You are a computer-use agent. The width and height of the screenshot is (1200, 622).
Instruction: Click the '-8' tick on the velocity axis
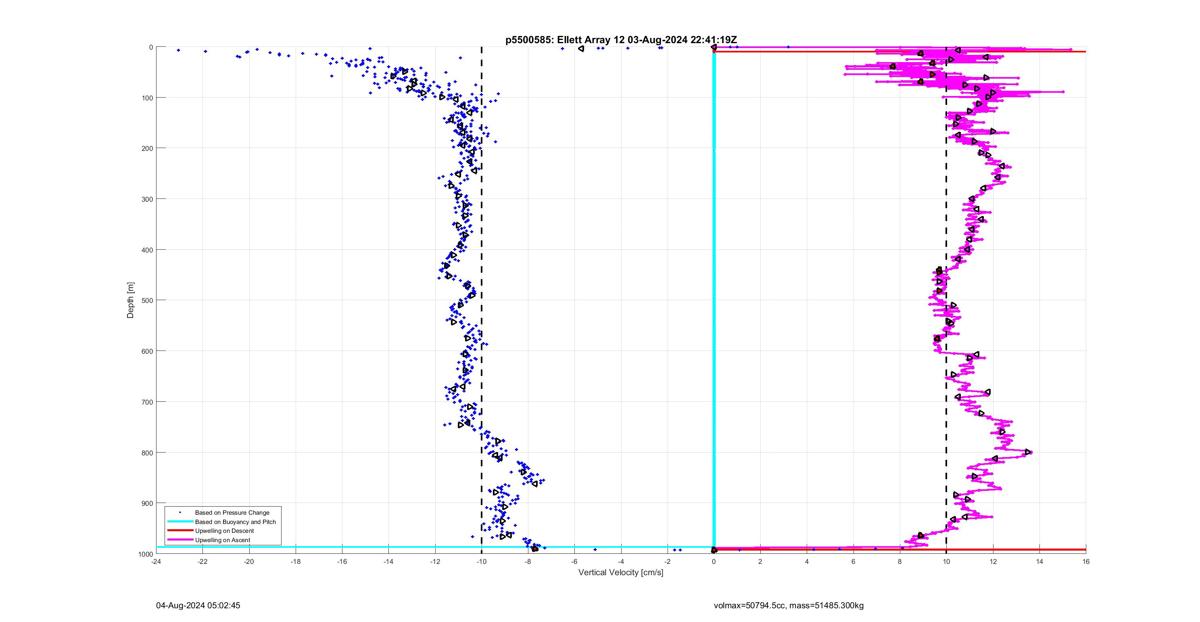528,561
